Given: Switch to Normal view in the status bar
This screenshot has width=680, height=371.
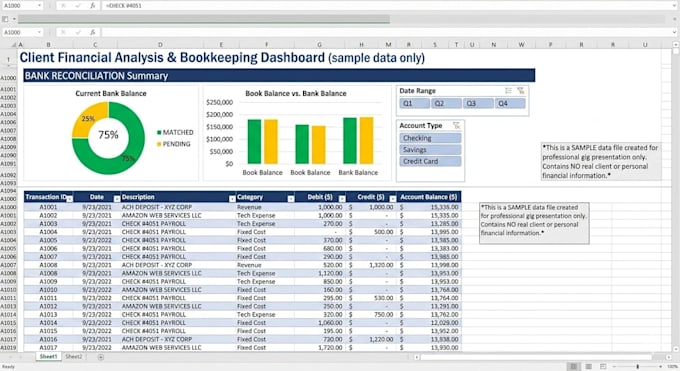Looking at the screenshot, I should [573, 367].
